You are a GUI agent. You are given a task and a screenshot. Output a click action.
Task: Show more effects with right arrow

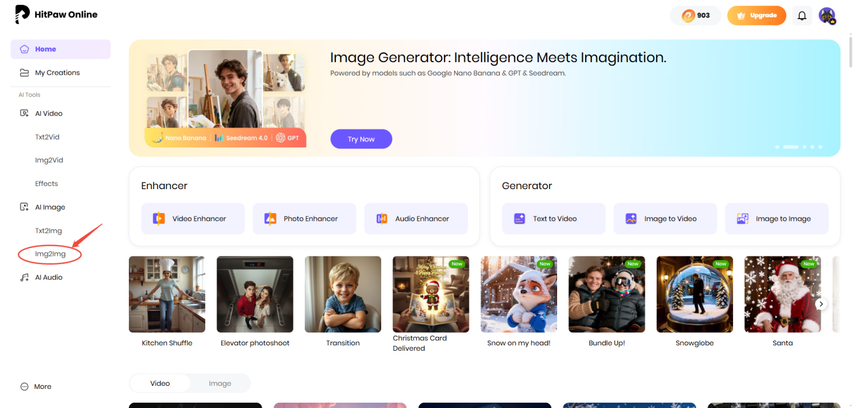pos(821,304)
